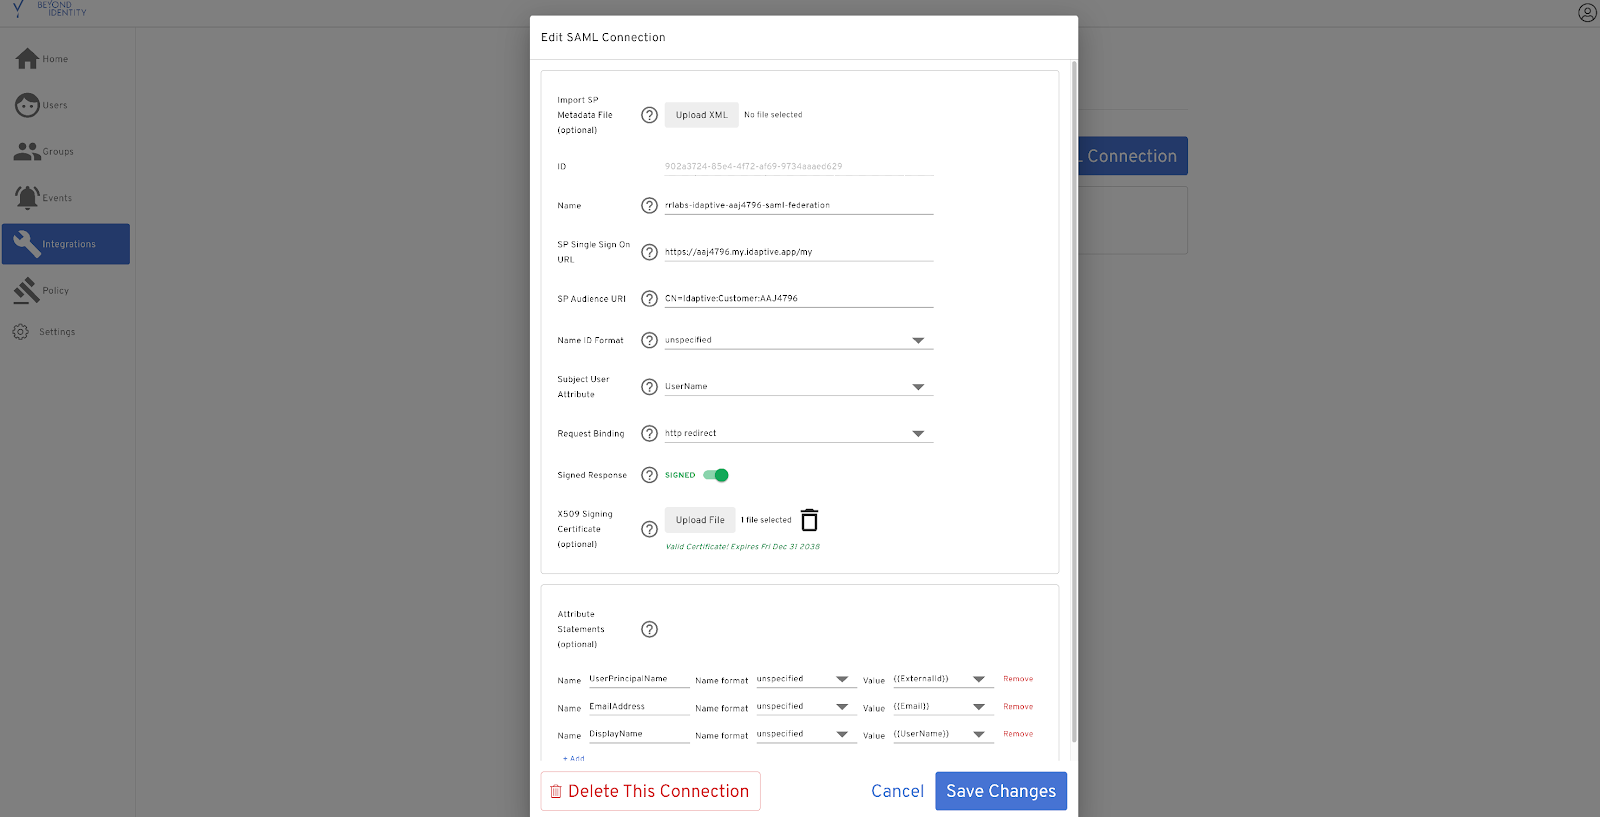Image resolution: width=1600 pixels, height=817 pixels.
Task: Click the UserPrincipalName attribute name field
Action: click(639, 679)
